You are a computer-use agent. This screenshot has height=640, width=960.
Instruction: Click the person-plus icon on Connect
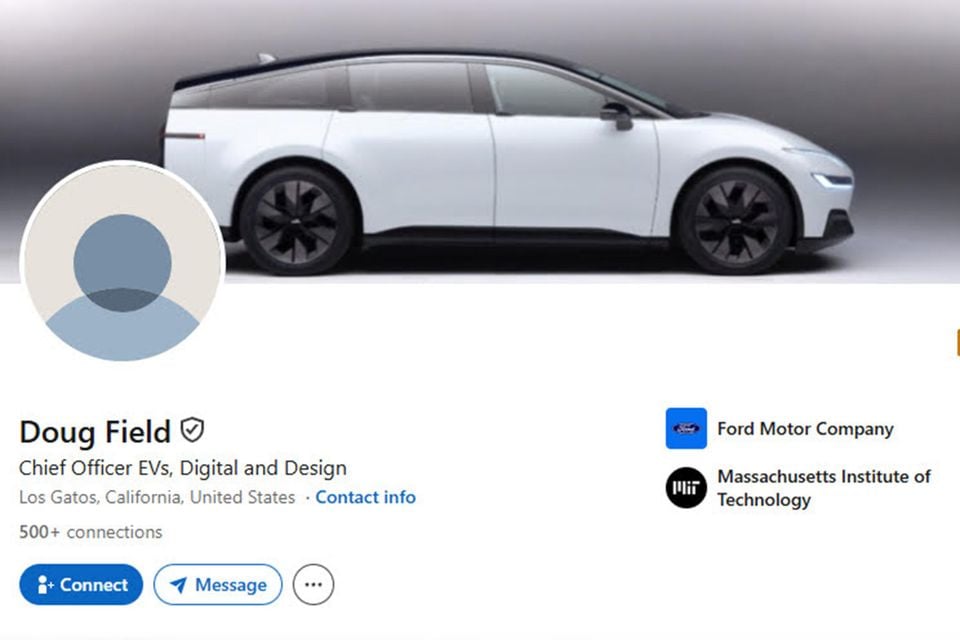[x=45, y=585]
